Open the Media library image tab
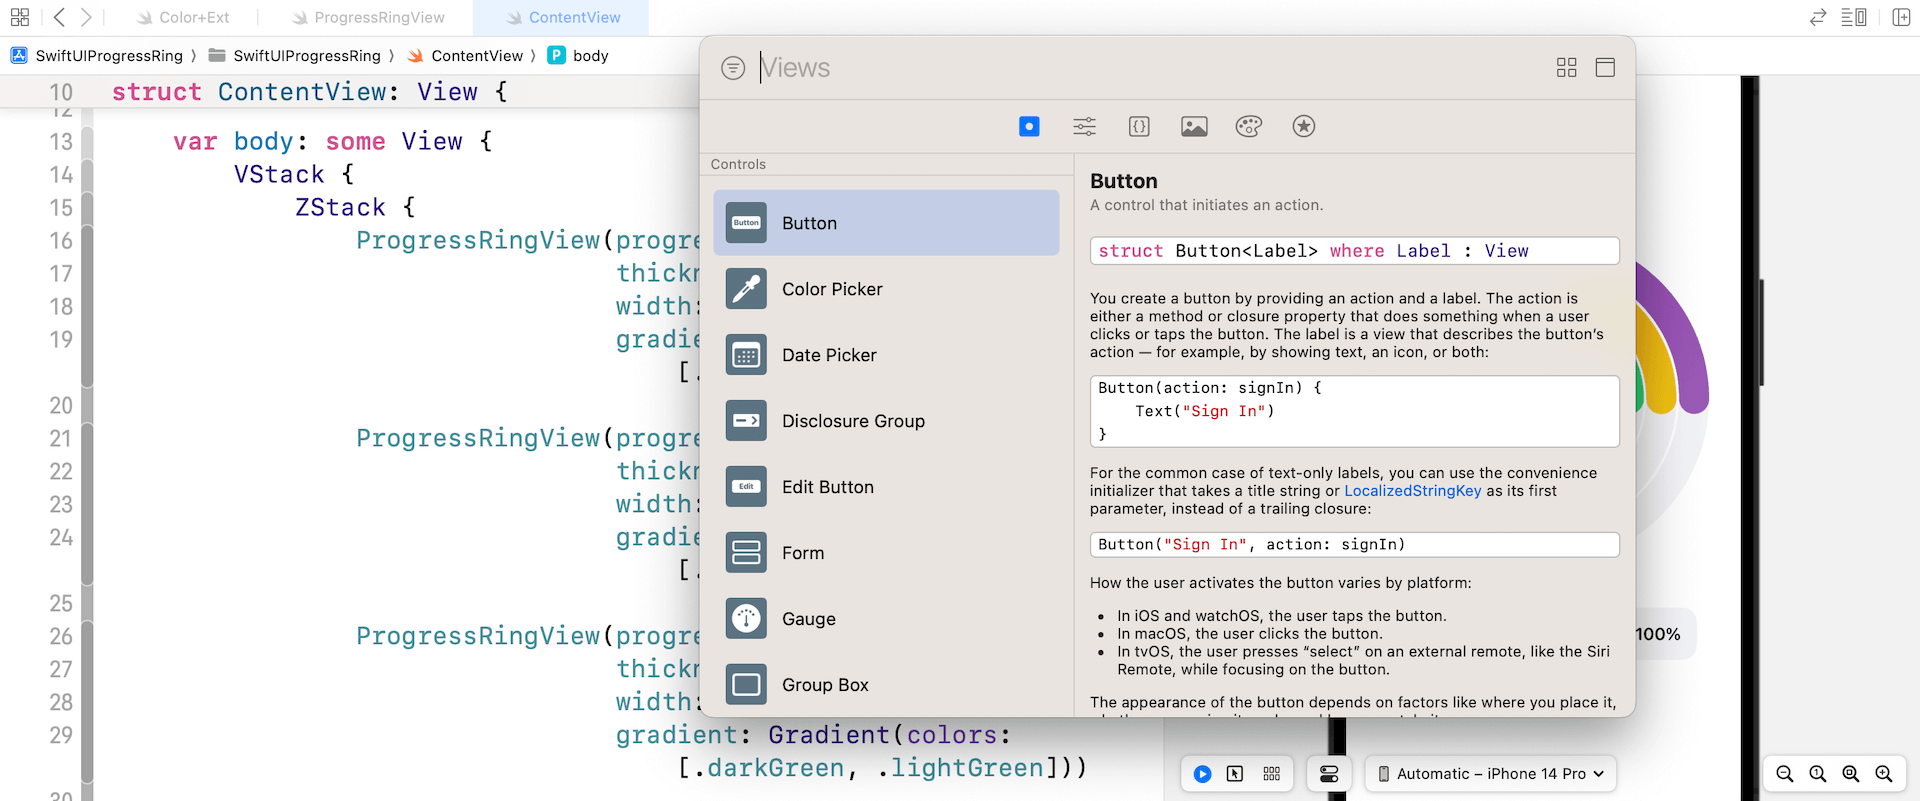This screenshot has width=1920, height=801. pos(1194,126)
